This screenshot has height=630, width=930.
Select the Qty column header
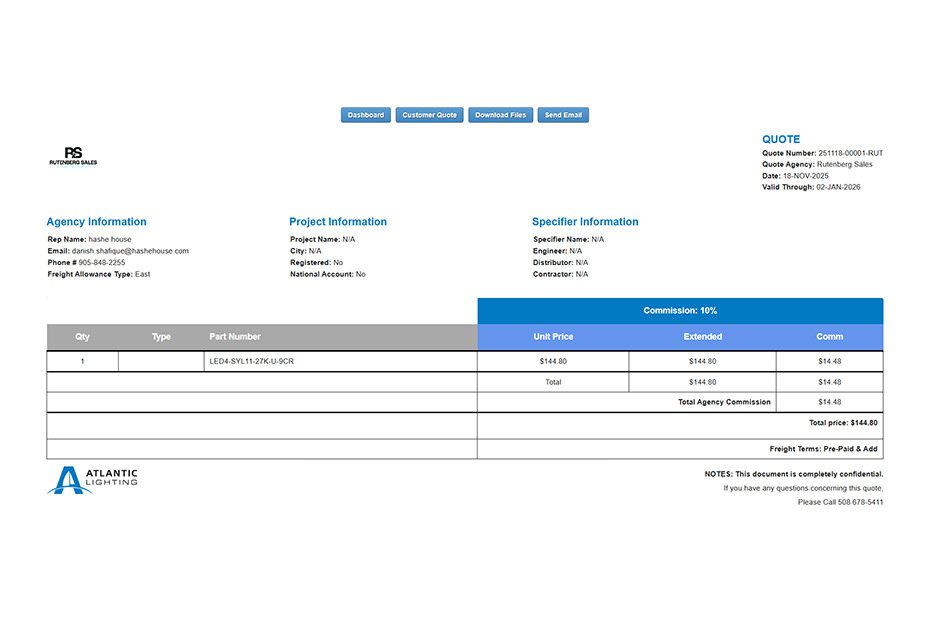tap(82, 337)
